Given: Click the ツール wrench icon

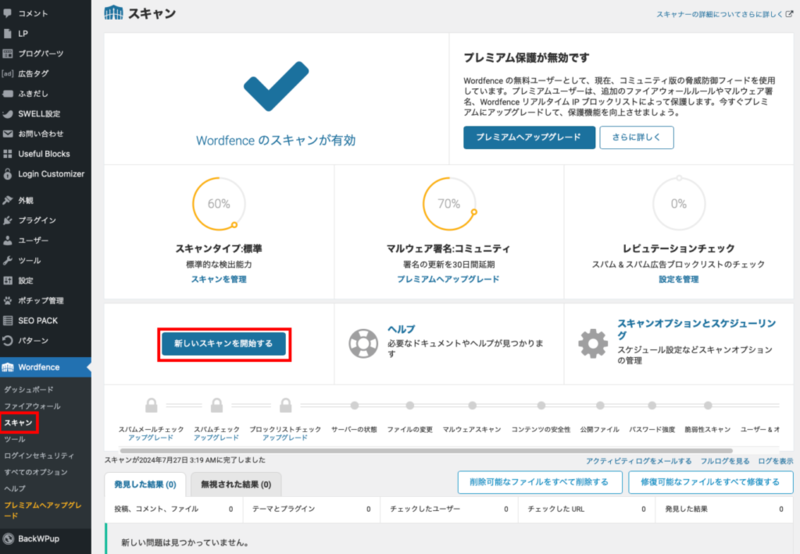Looking at the screenshot, I should 8,261.
